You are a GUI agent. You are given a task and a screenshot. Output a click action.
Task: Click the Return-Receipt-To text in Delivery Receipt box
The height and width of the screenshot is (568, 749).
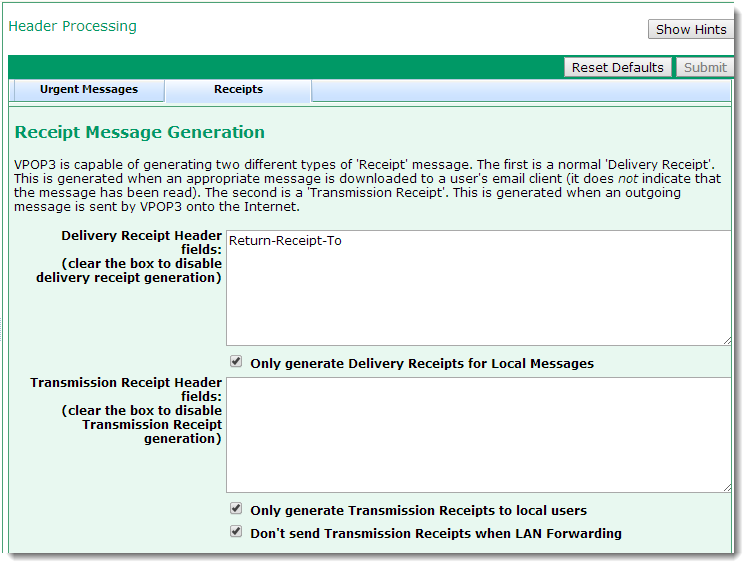[285, 241]
